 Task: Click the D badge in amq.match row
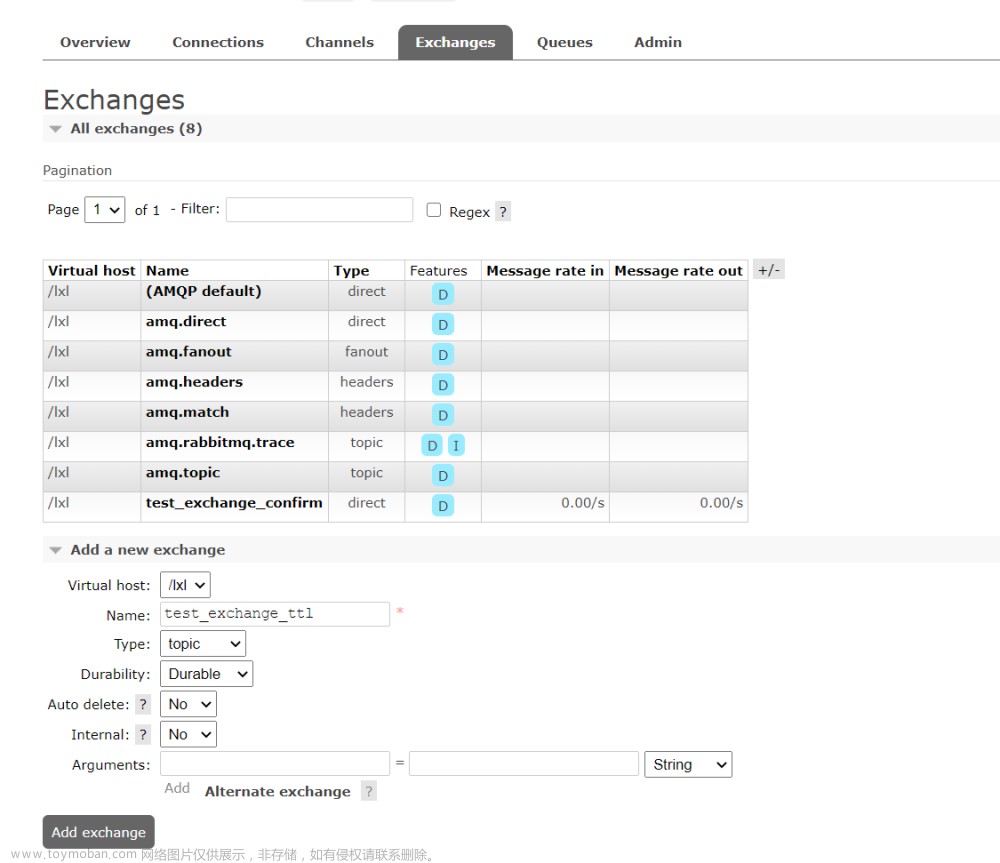point(443,415)
